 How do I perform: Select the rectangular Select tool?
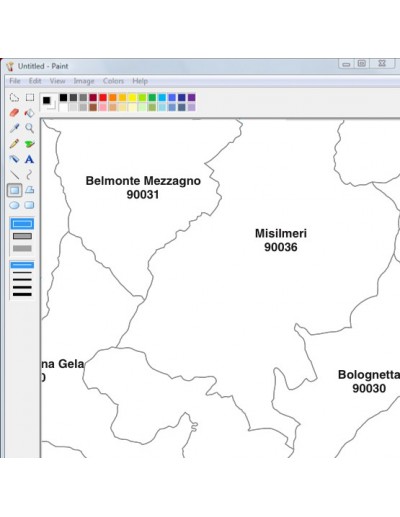click(x=30, y=97)
